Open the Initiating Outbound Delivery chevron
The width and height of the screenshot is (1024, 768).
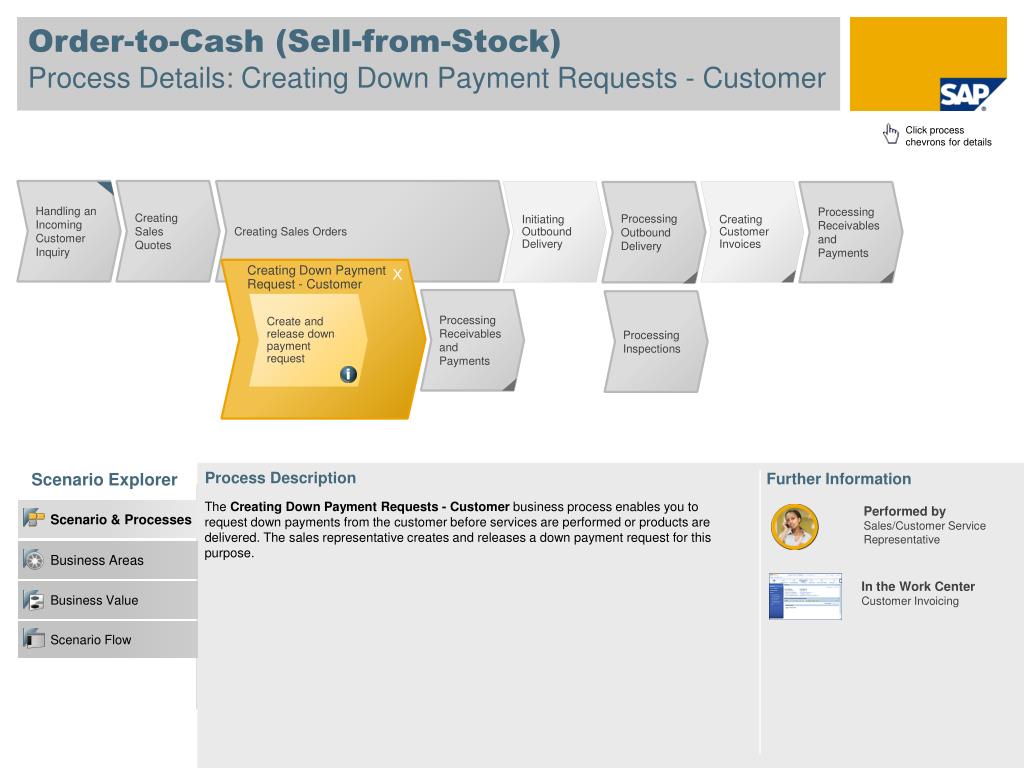coord(554,232)
